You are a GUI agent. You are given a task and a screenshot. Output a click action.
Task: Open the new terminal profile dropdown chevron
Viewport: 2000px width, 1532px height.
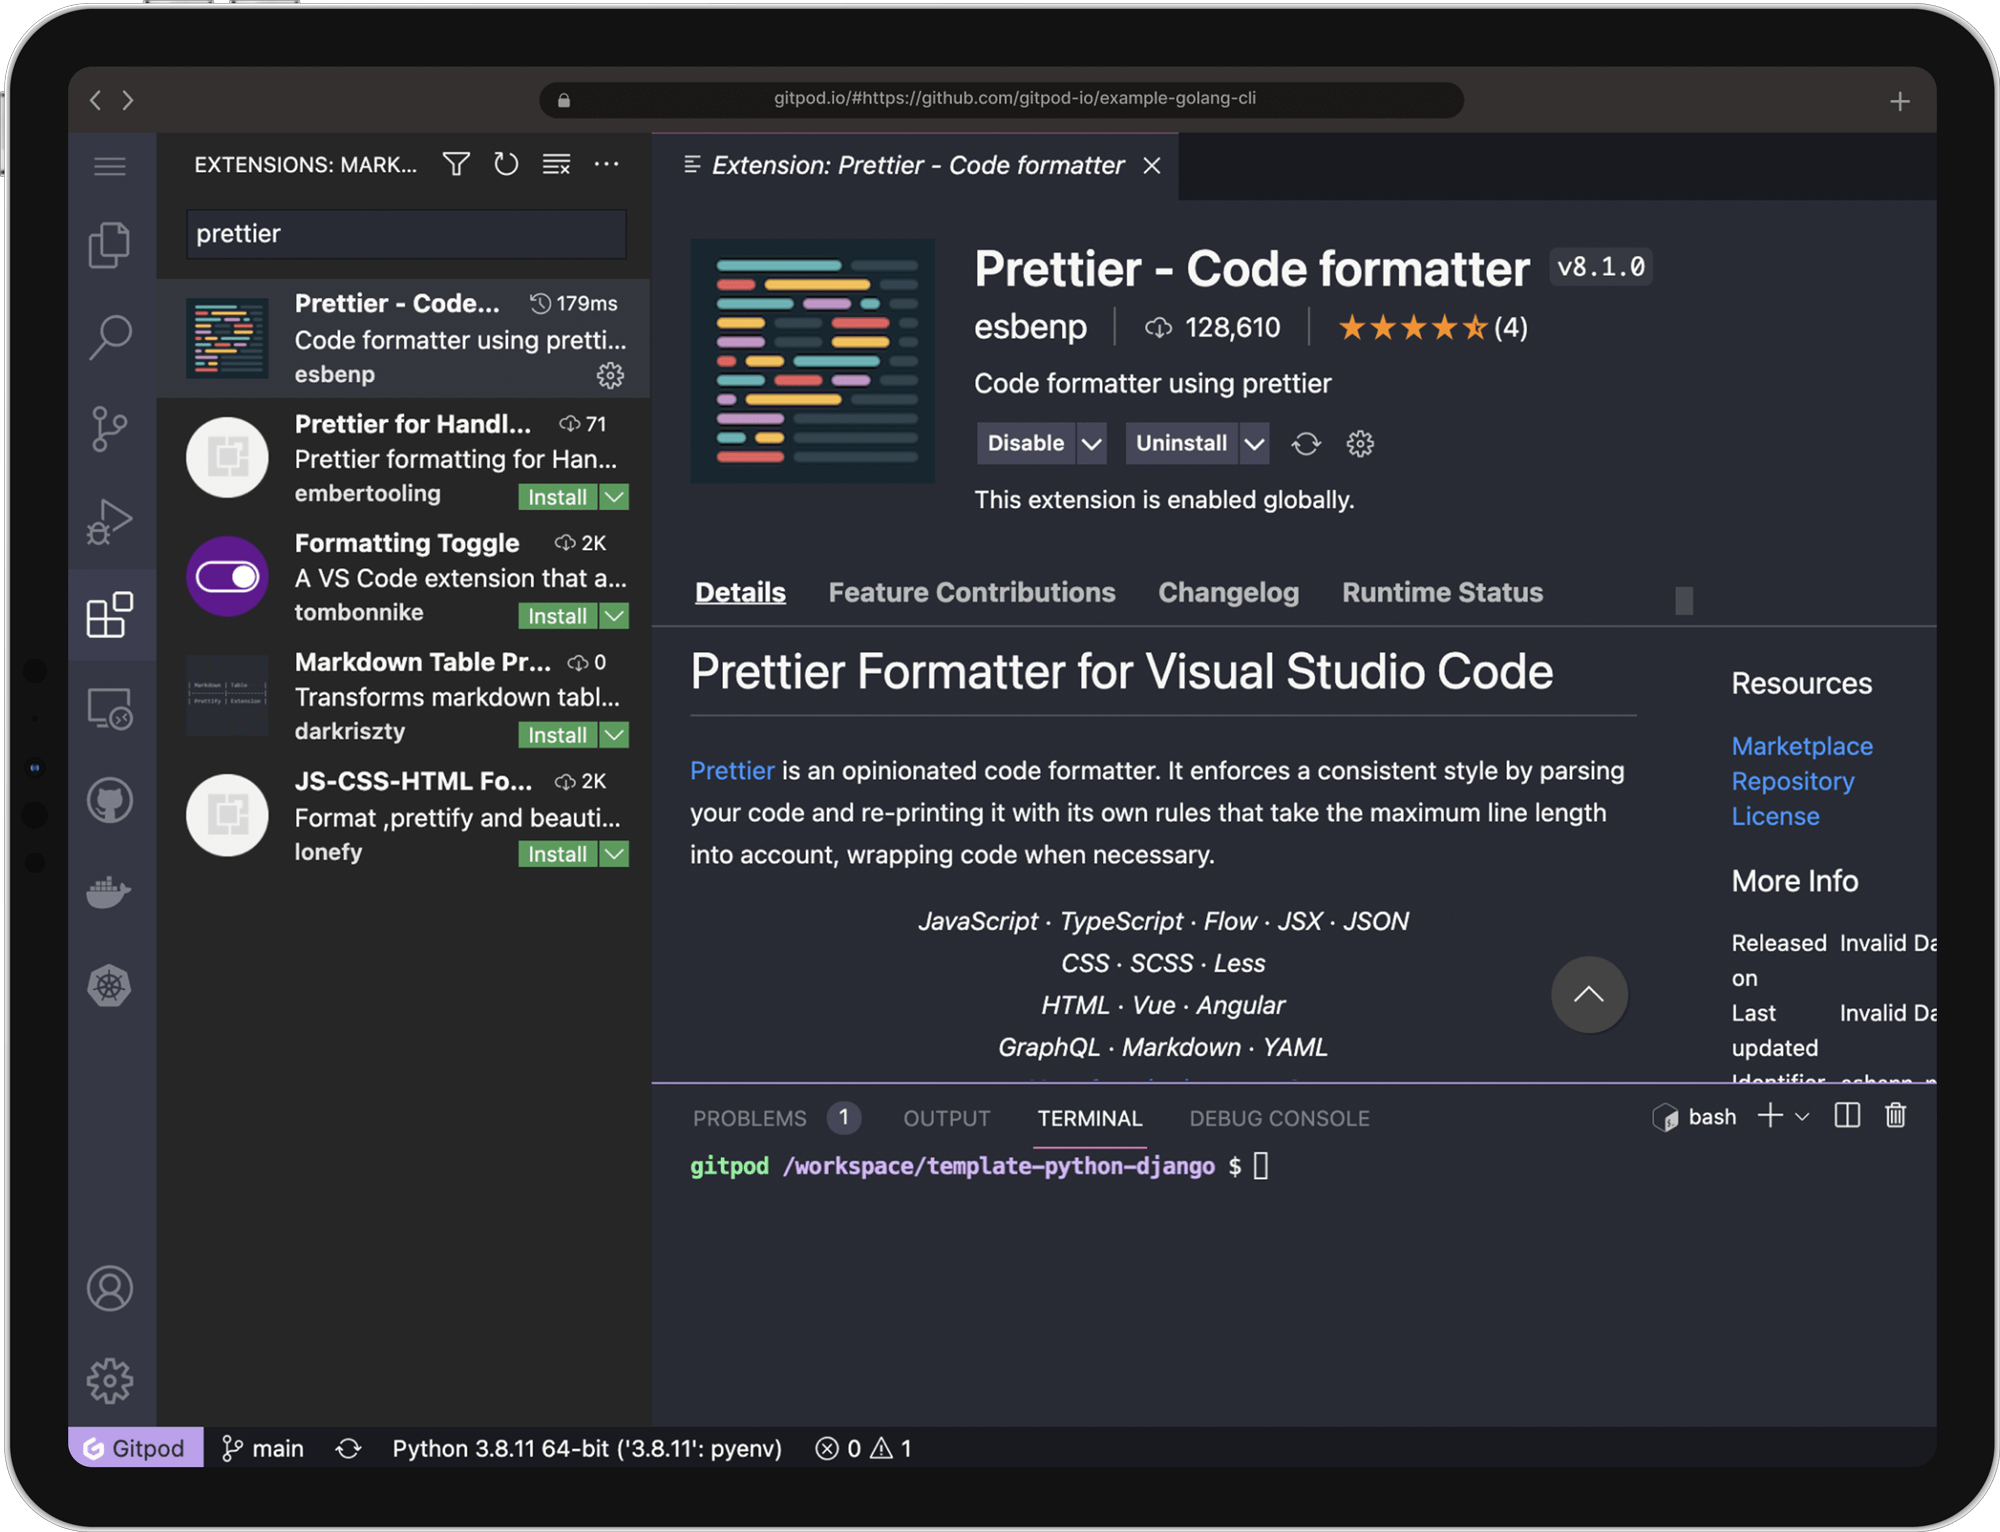pyautogui.click(x=1802, y=1116)
